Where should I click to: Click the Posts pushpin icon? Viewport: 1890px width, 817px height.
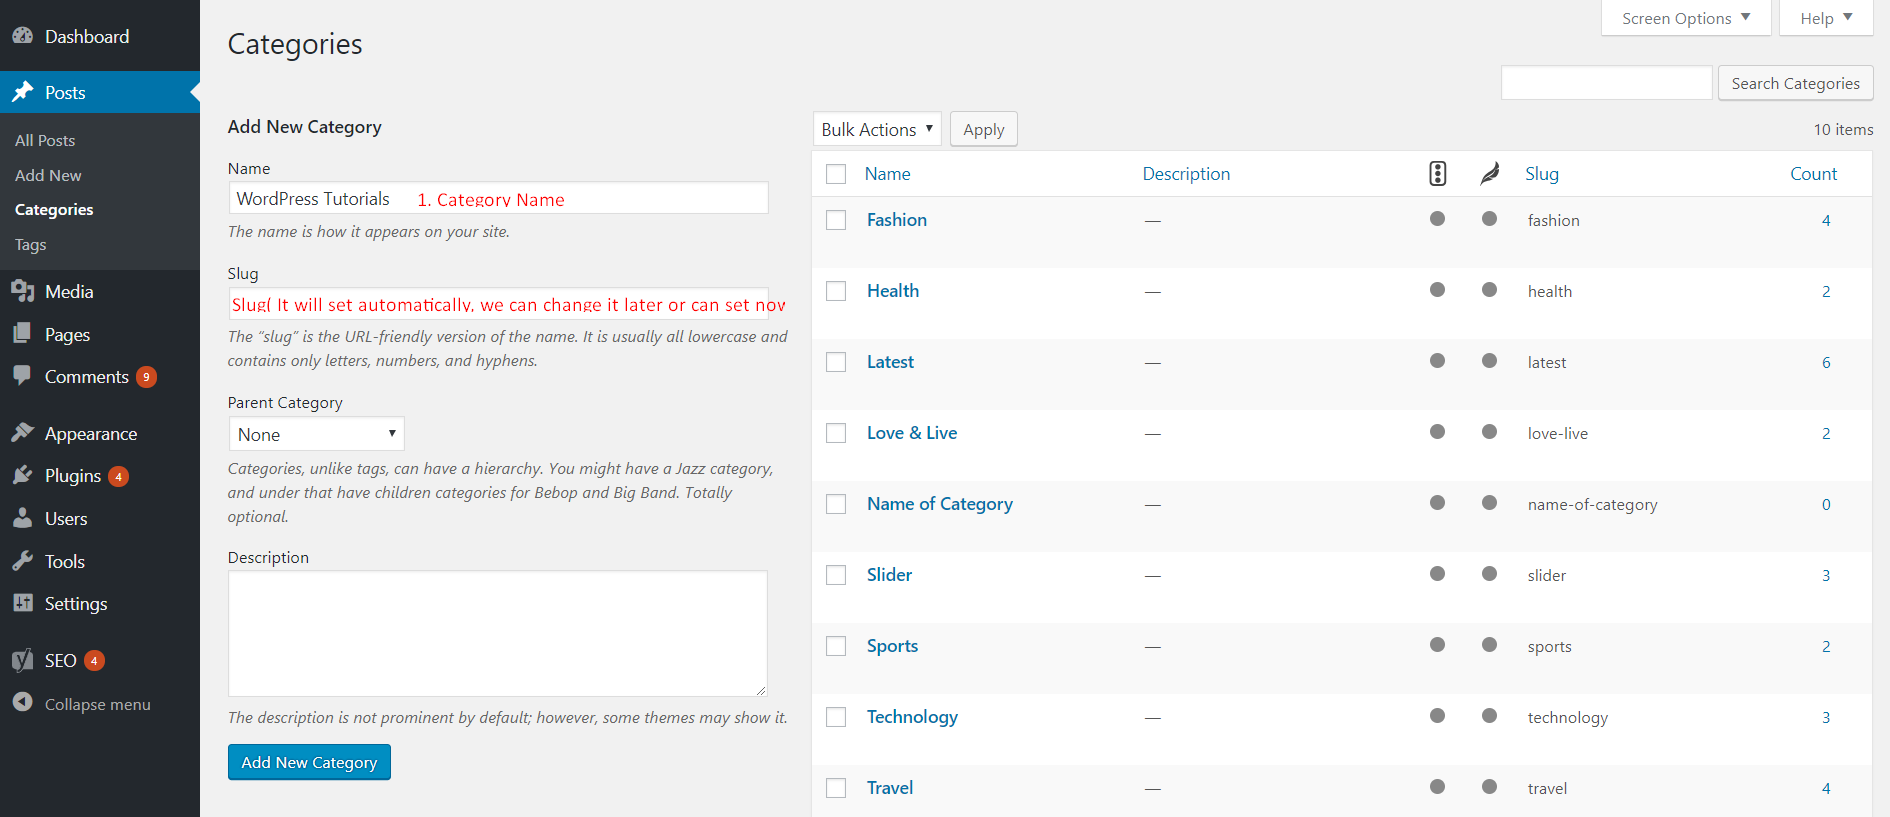point(22,92)
